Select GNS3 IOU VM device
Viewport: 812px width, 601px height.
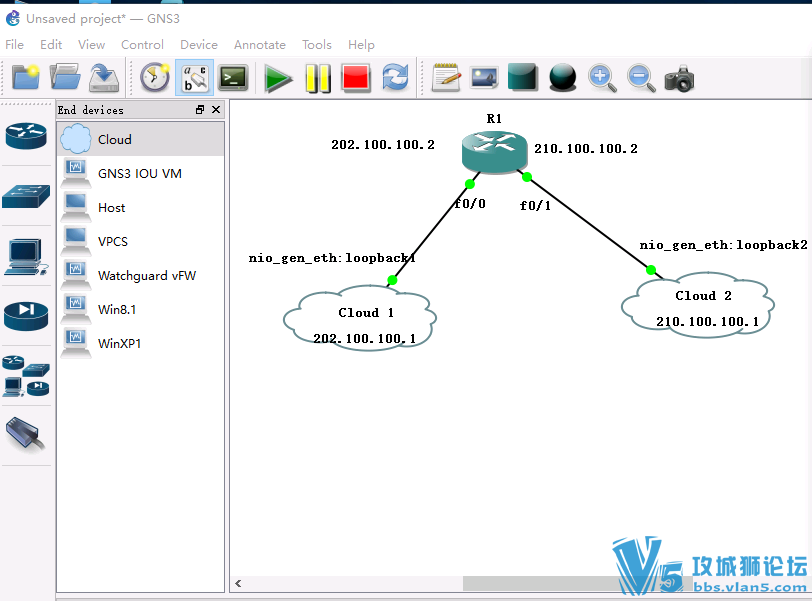tap(140, 173)
